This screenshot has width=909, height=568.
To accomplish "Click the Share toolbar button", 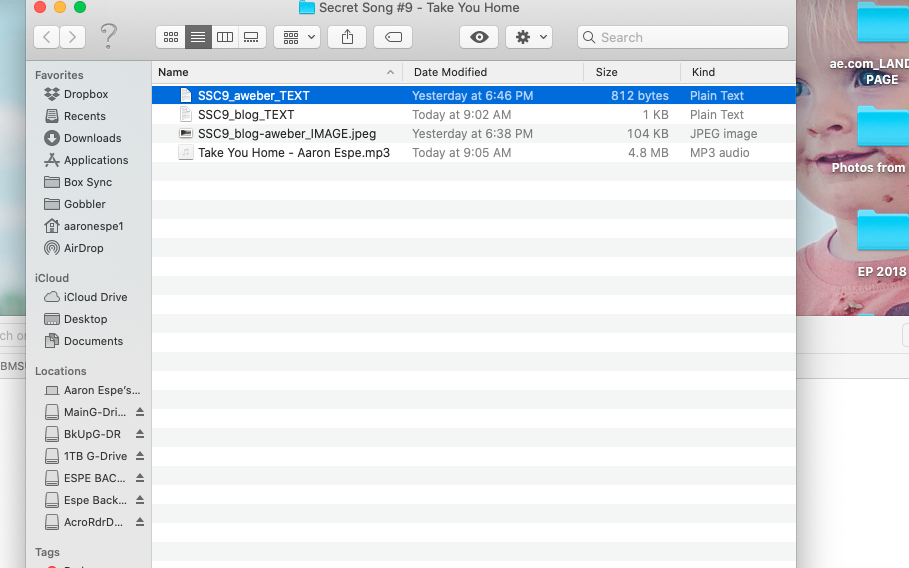I will point(347,37).
